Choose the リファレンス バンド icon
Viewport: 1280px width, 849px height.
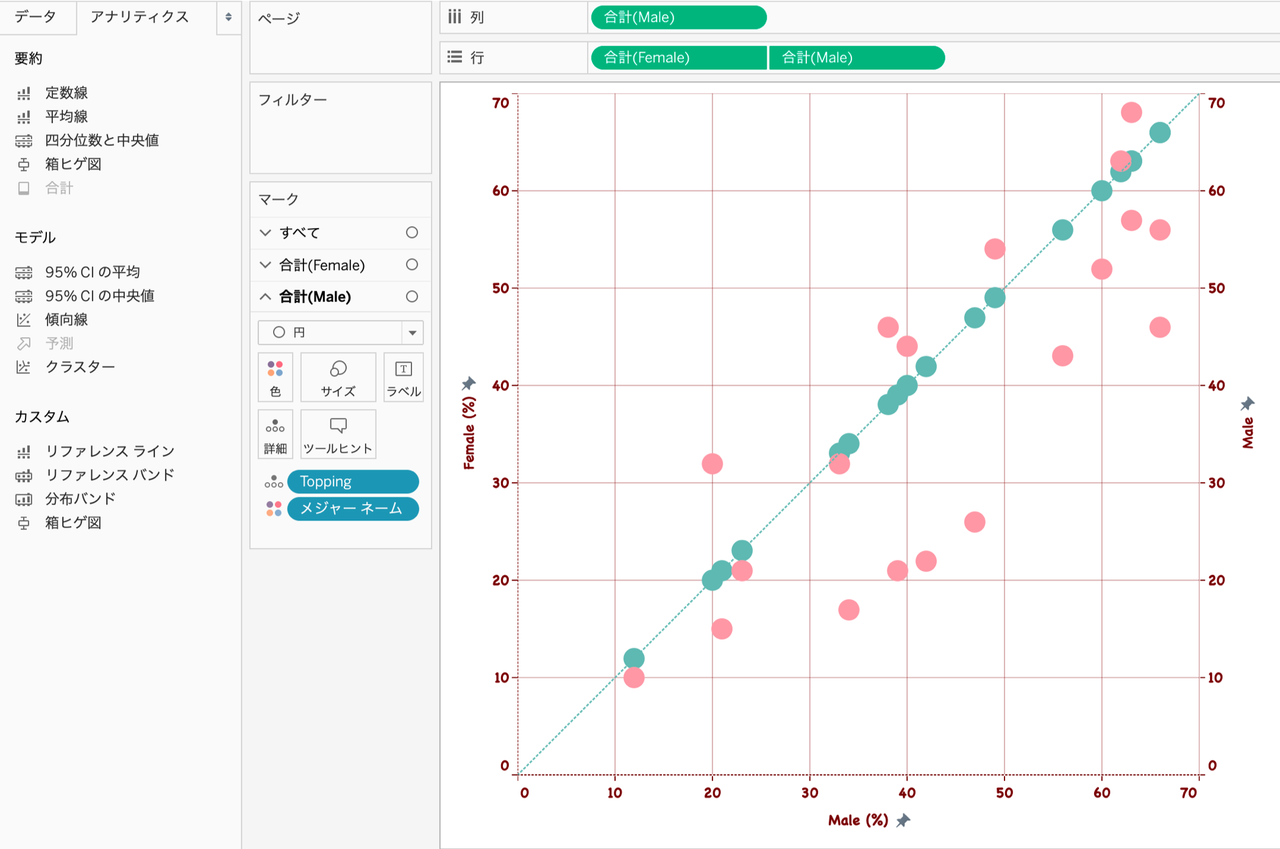pos(24,475)
